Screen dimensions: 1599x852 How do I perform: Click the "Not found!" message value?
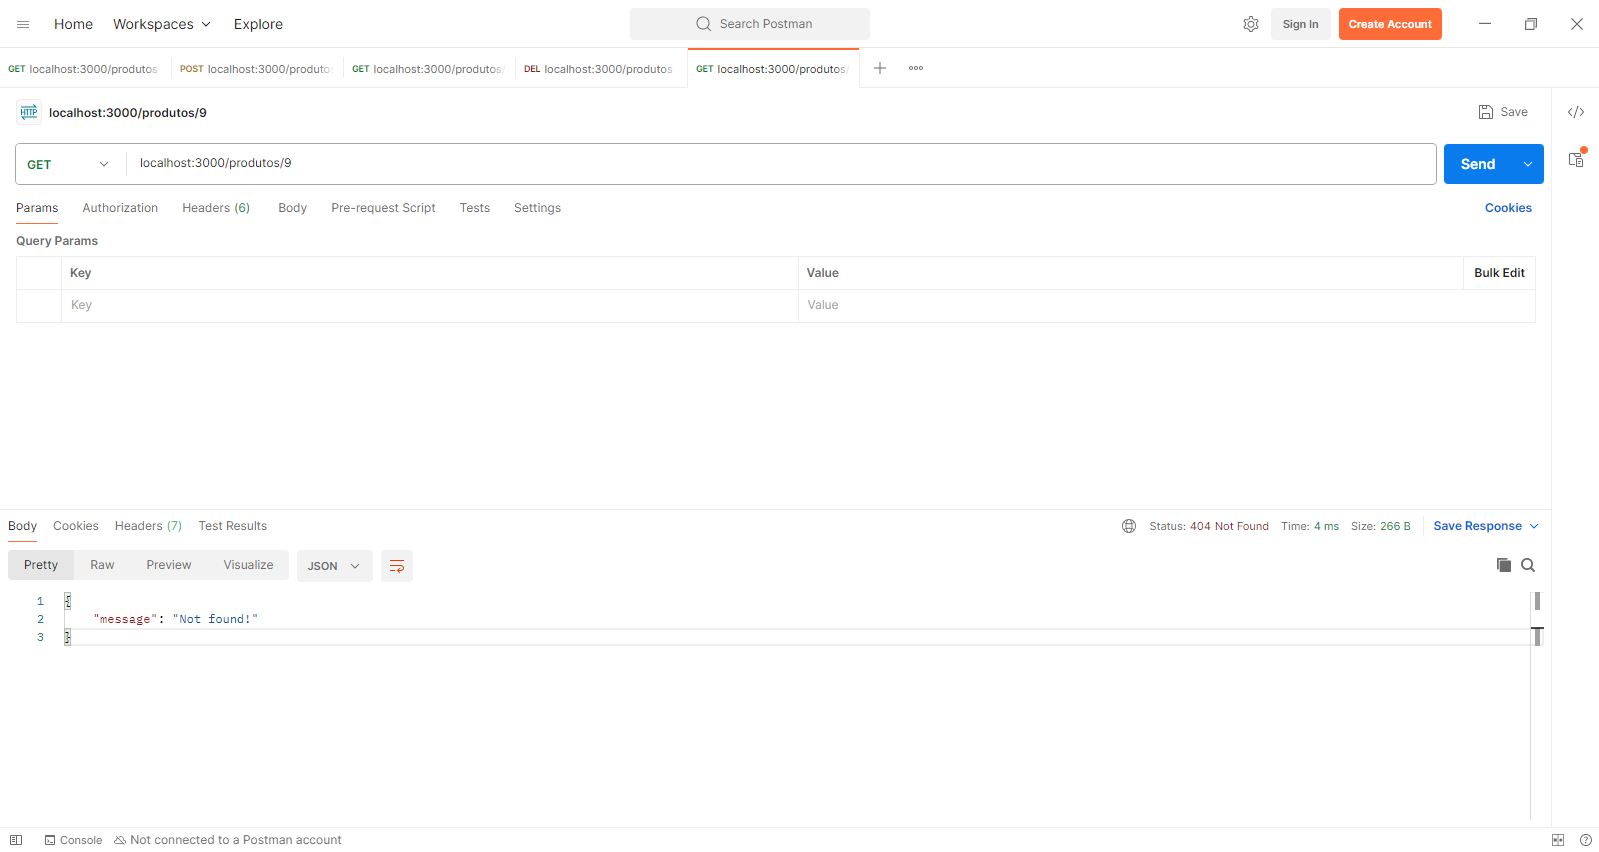(215, 619)
